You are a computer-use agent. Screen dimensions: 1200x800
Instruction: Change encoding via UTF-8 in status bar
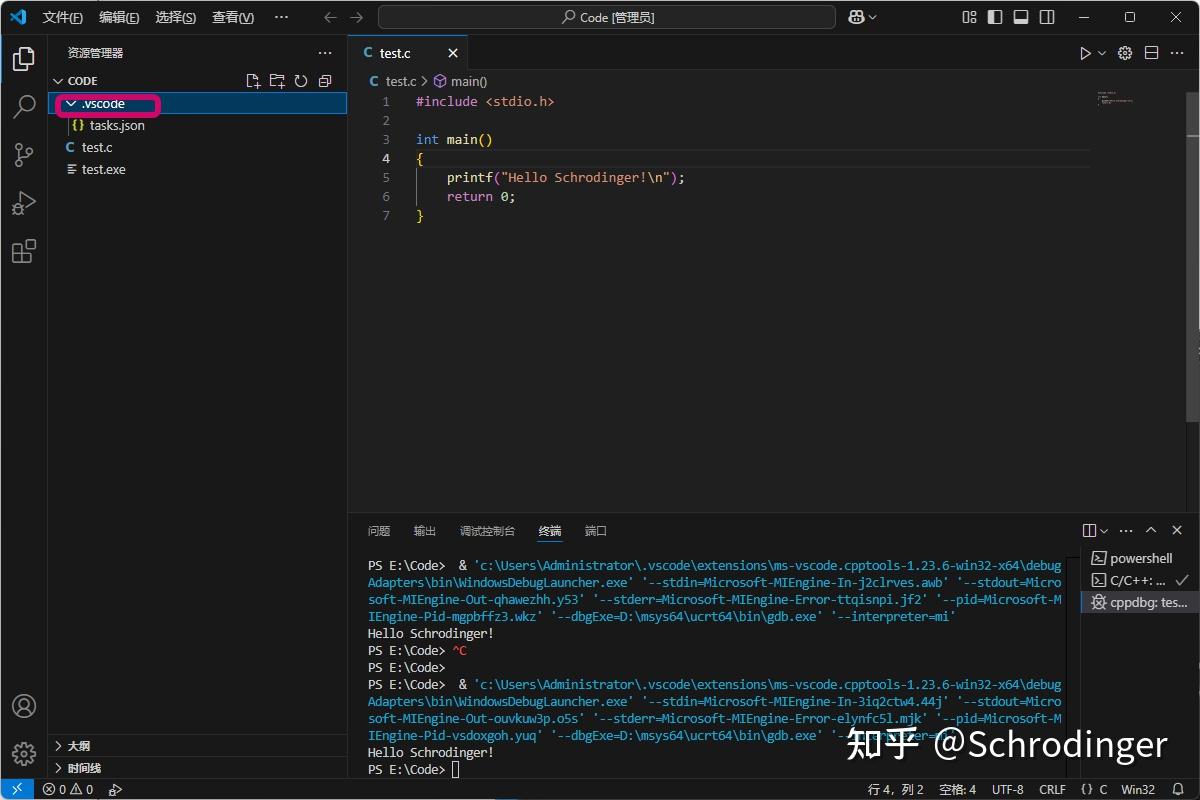pos(1008,789)
